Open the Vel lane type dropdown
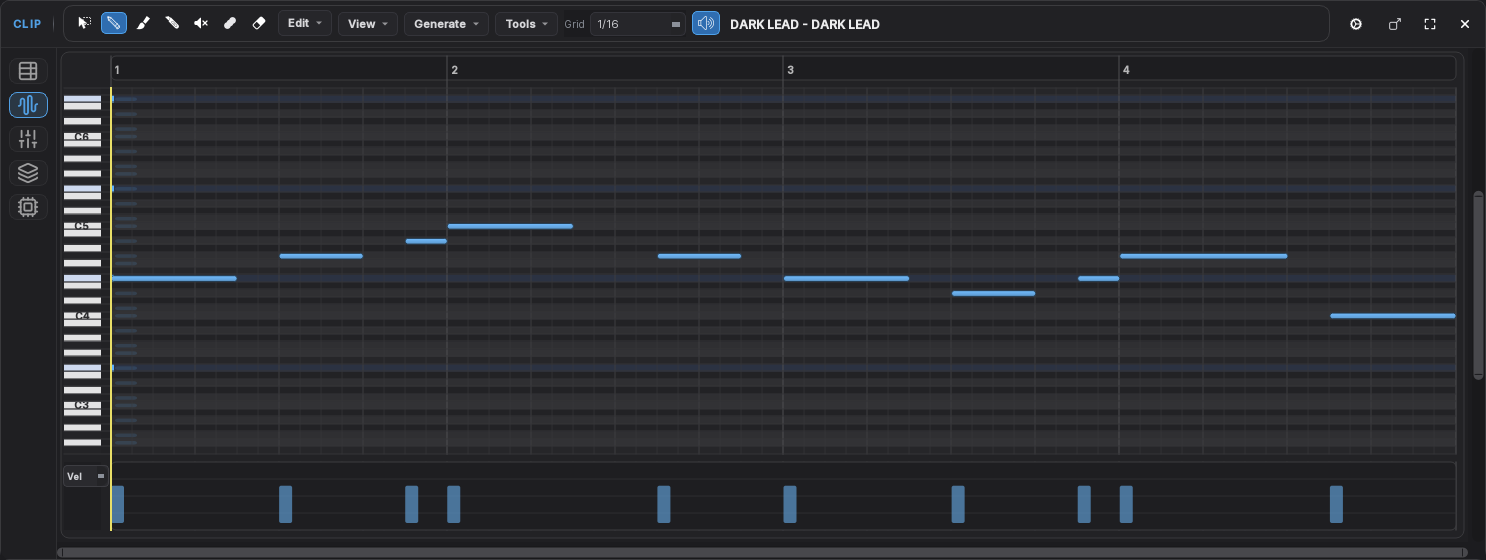This screenshot has width=1486, height=560. 86,477
